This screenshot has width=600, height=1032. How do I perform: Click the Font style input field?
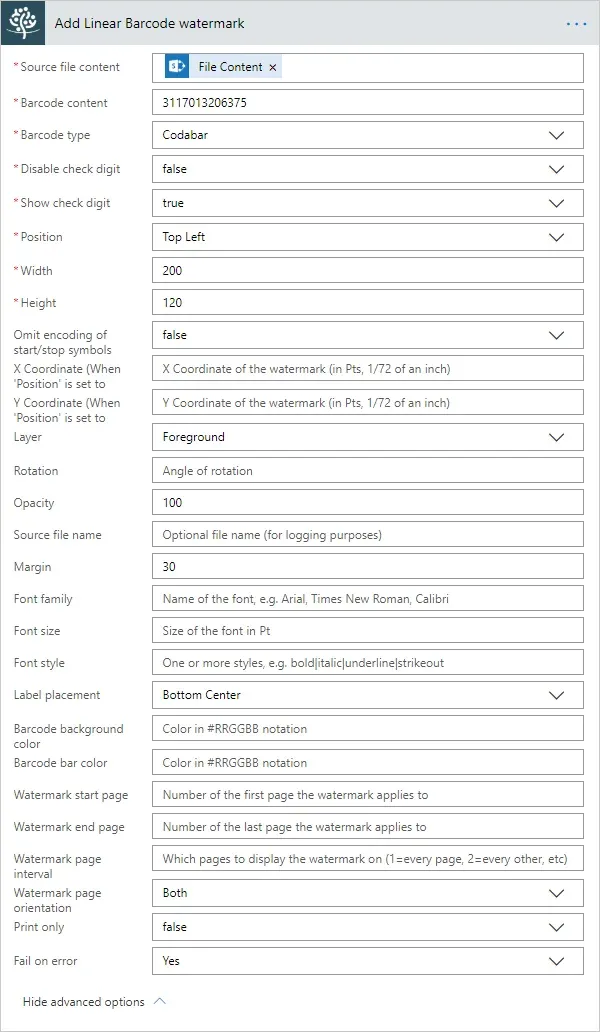point(368,663)
